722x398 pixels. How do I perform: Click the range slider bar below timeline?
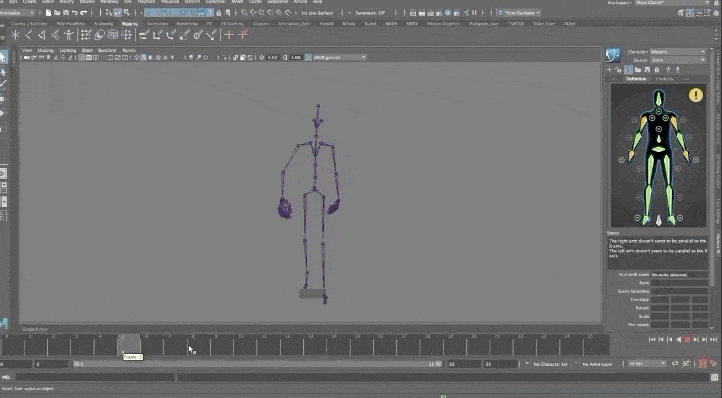pos(258,364)
